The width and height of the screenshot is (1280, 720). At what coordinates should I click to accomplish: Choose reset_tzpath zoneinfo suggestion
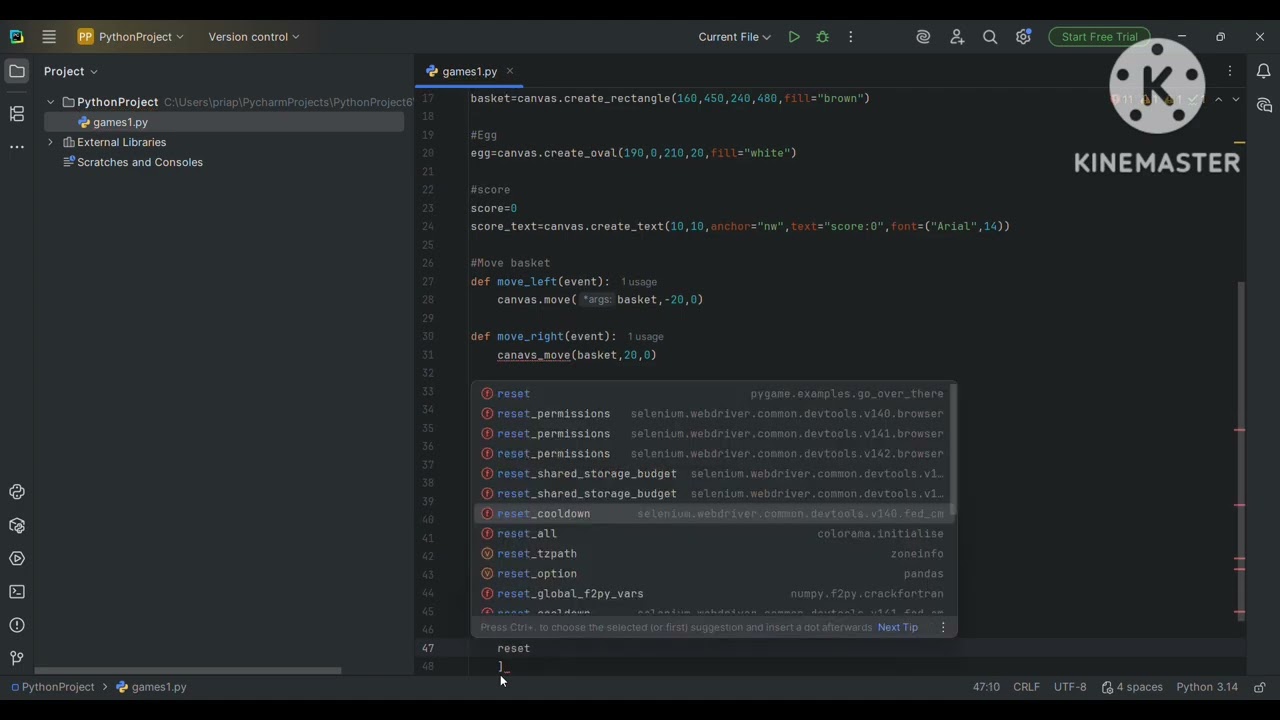click(x=713, y=554)
